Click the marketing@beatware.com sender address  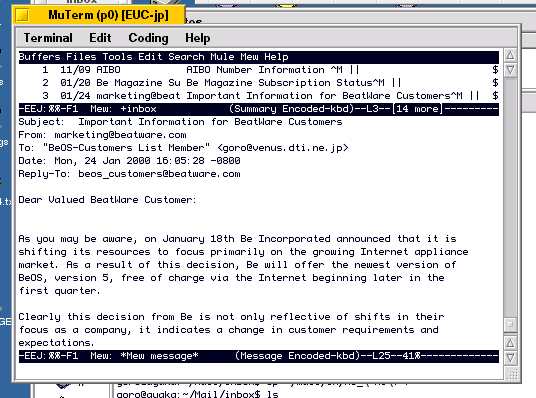pyautogui.click(x=120, y=135)
